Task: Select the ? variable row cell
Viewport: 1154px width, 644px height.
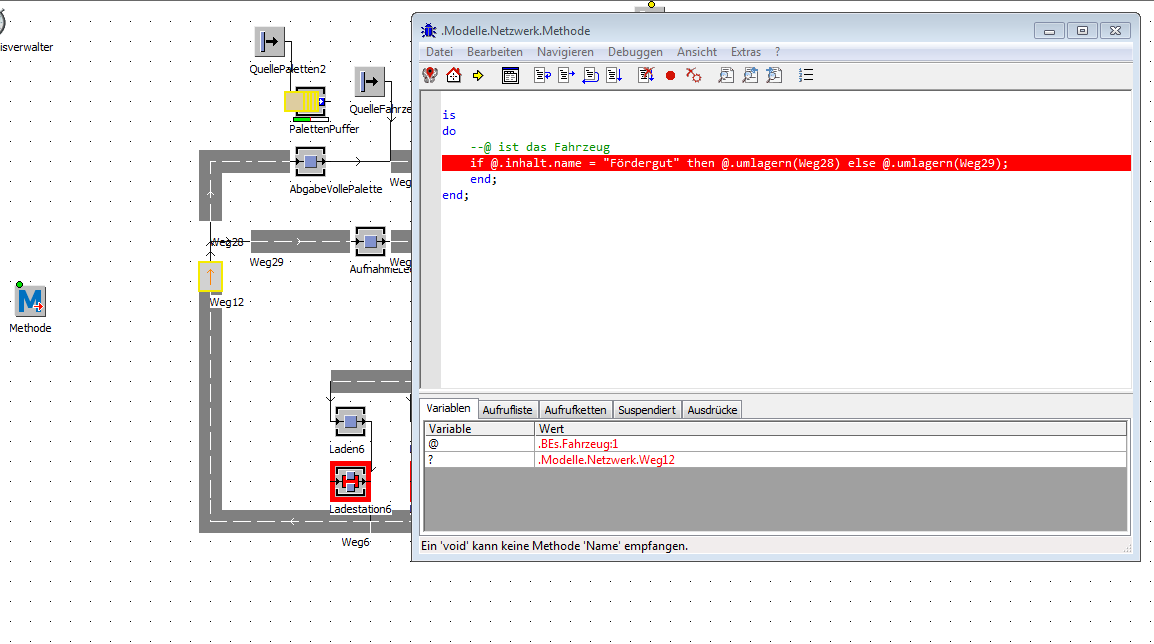Action: pos(479,459)
